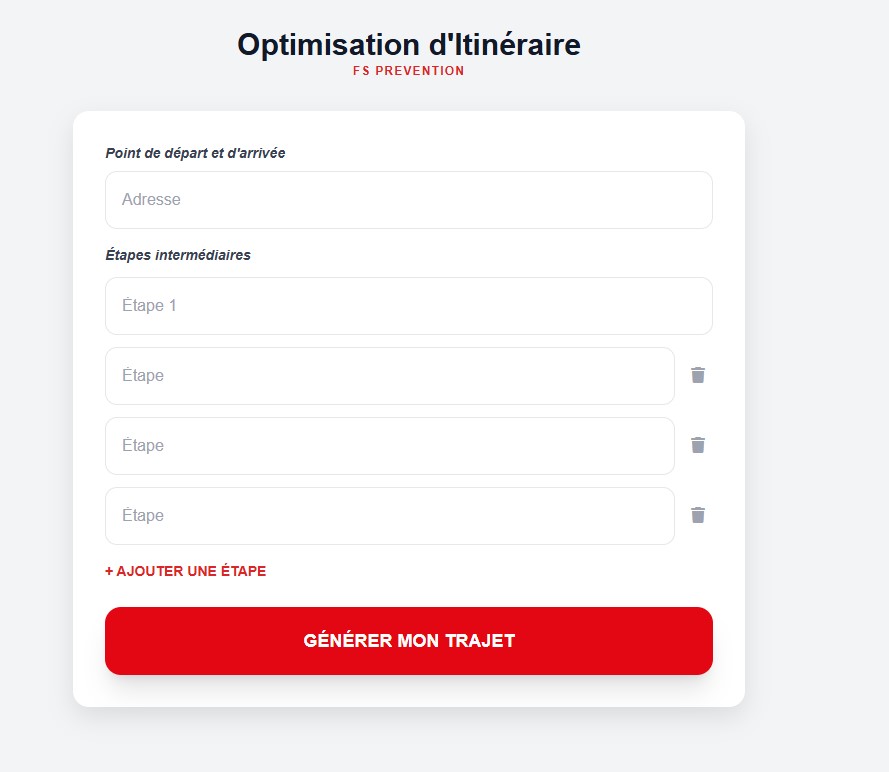Click the title Optimisation d'Itinéraire
This screenshot has width=889, height=772.
pyautogui.click(x=408, y=44)
